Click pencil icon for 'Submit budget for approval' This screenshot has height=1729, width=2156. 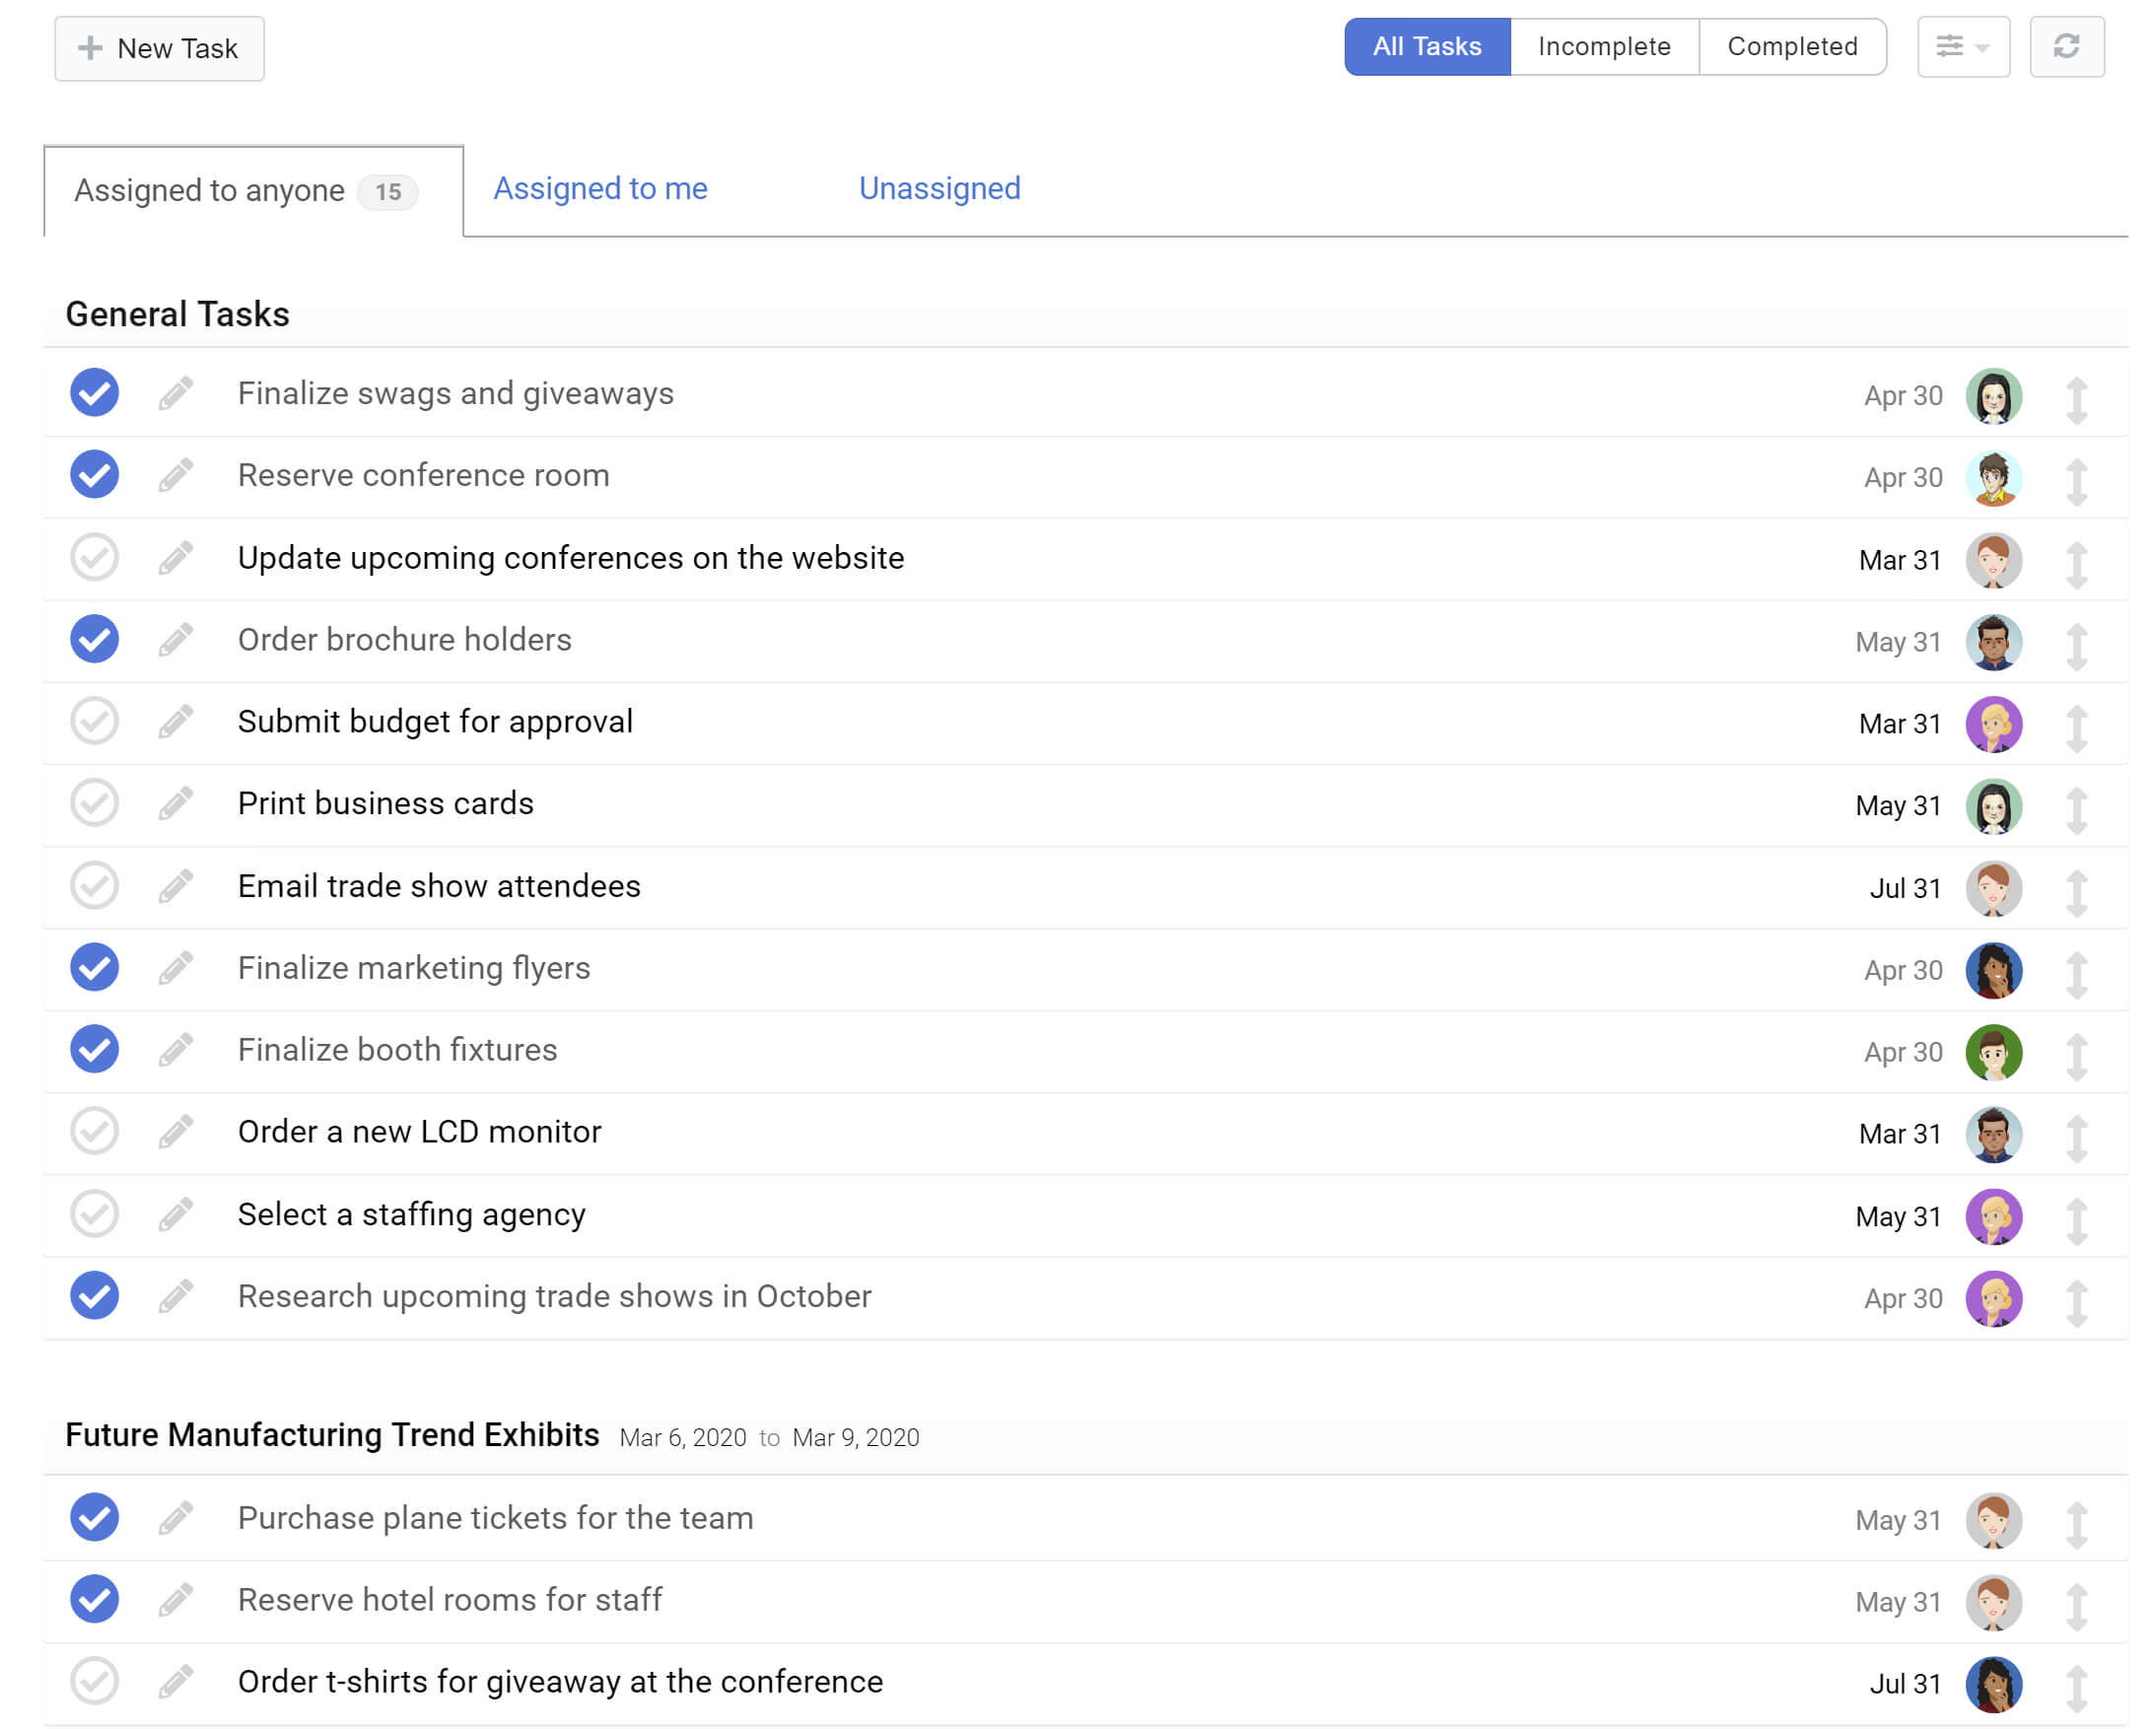coord(175,721)
